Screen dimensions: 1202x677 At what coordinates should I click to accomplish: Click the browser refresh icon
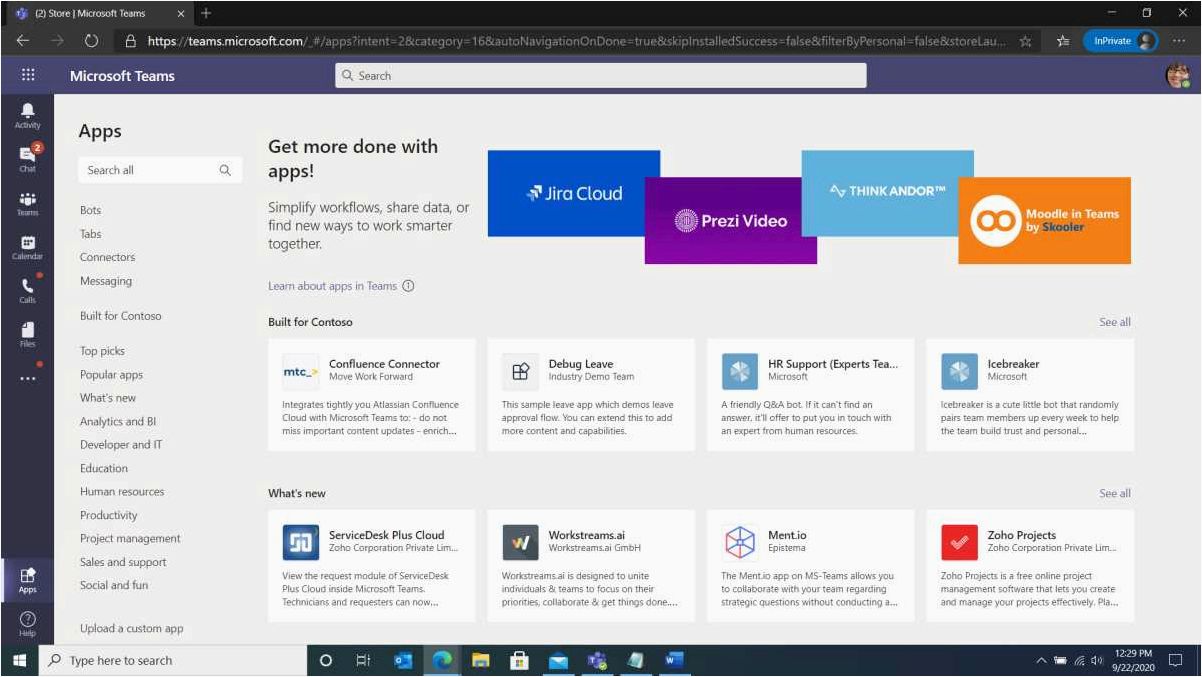pyautogui.click(x=91, y=41)
